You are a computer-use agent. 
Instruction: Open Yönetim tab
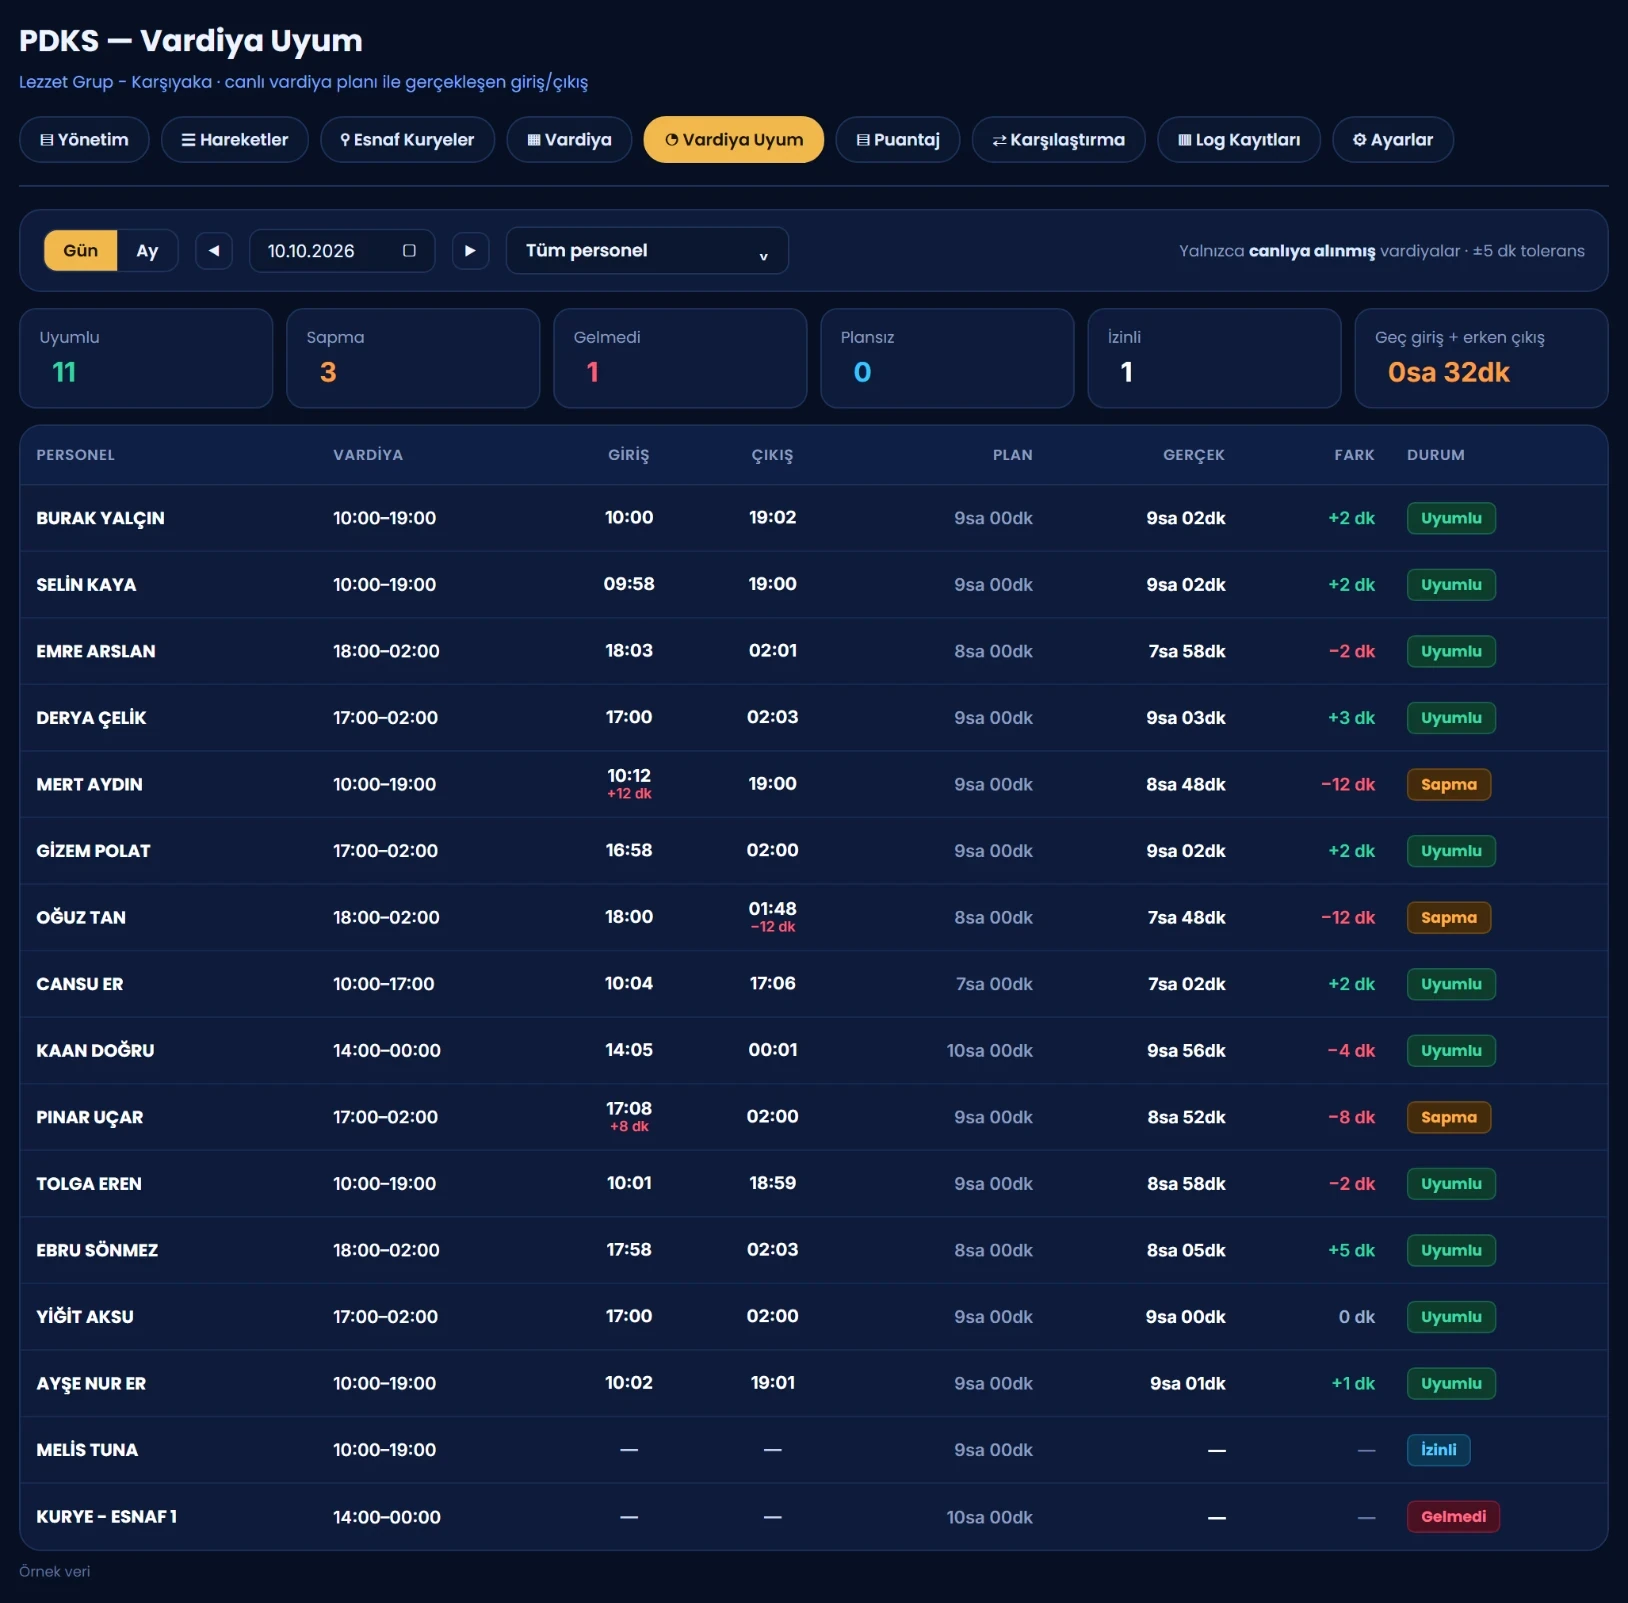point(84,140)
